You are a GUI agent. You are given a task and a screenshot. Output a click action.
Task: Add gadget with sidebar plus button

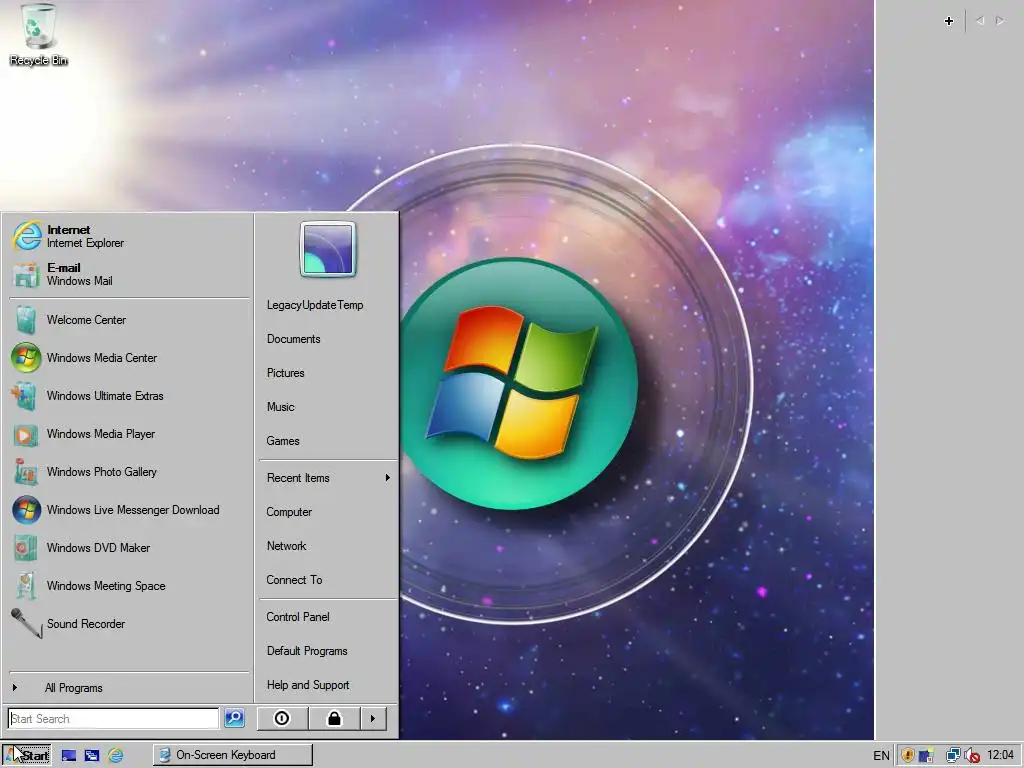[x=949, y=21]
